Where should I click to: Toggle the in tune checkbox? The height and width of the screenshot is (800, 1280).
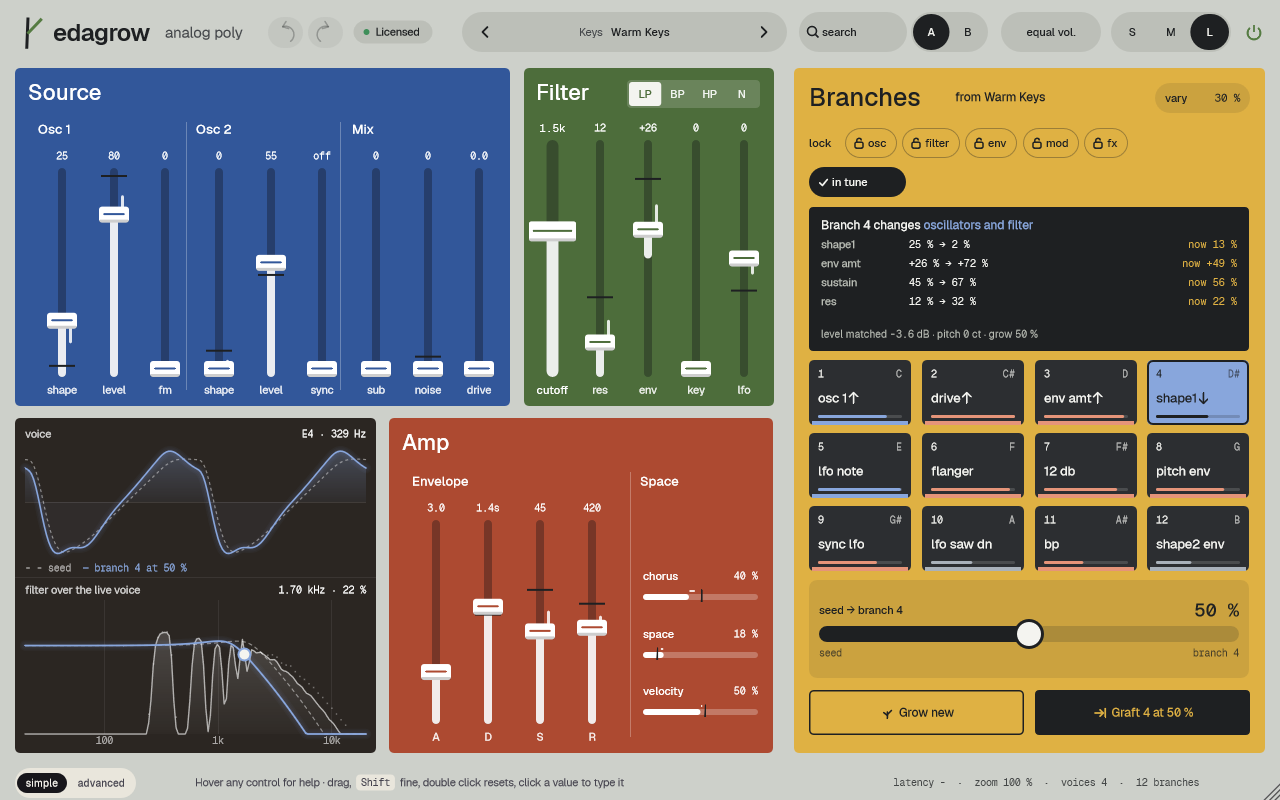pyautogui.click(x=857, y=182)
